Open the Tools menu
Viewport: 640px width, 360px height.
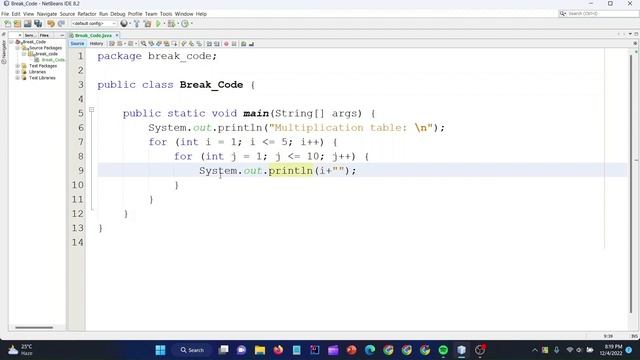tap(166, 14)
